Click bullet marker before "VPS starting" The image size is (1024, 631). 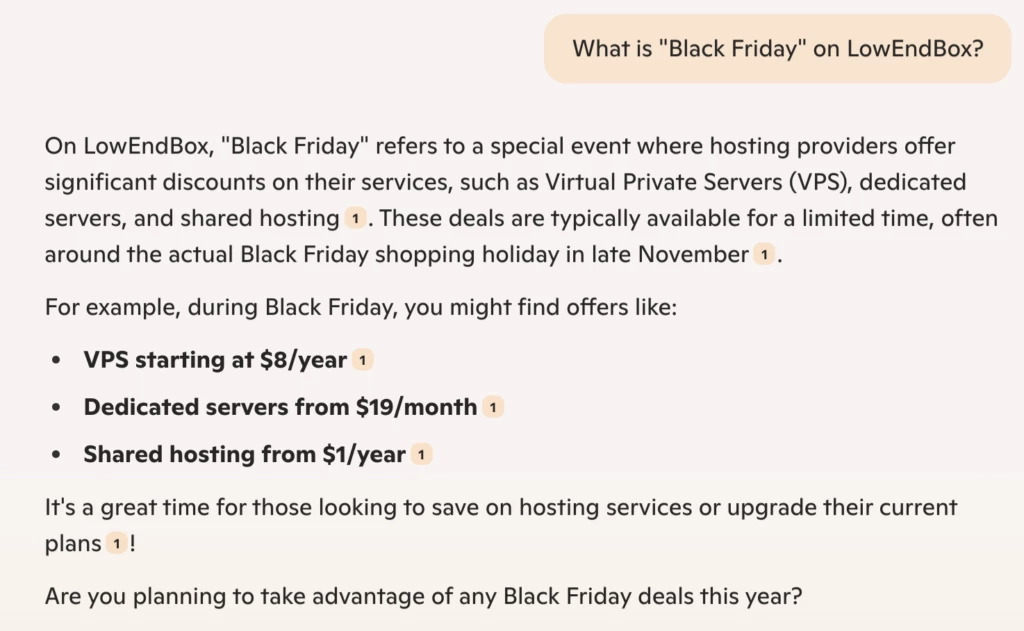coord(59,360)
